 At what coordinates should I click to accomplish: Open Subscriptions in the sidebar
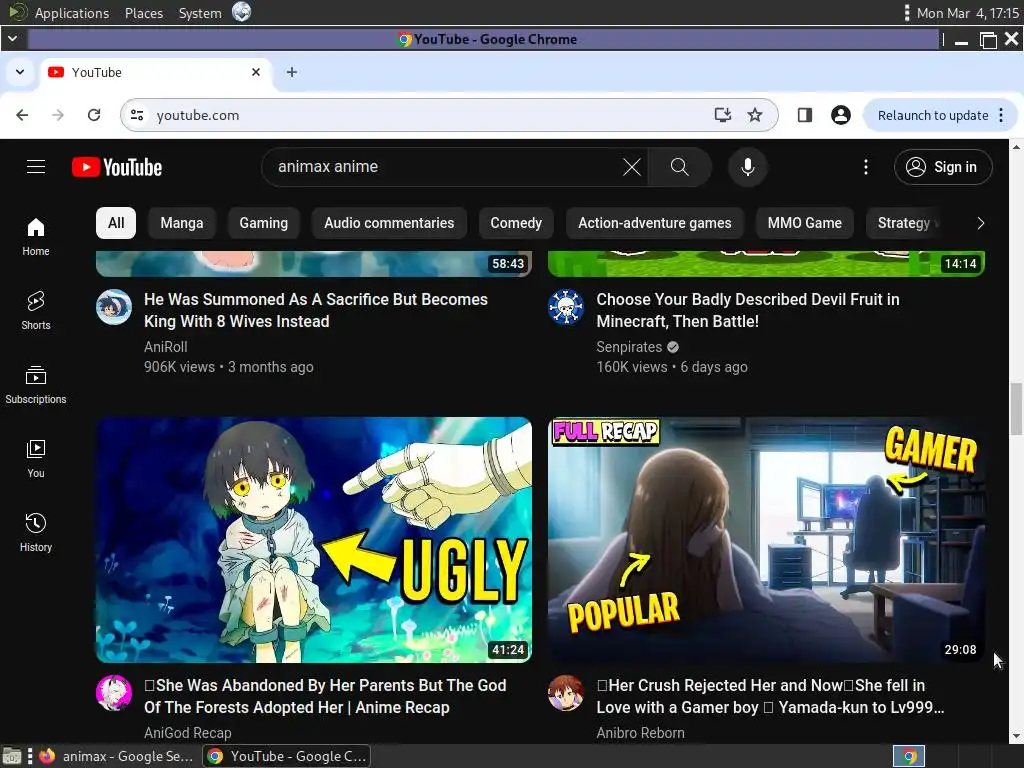(36, 385)
